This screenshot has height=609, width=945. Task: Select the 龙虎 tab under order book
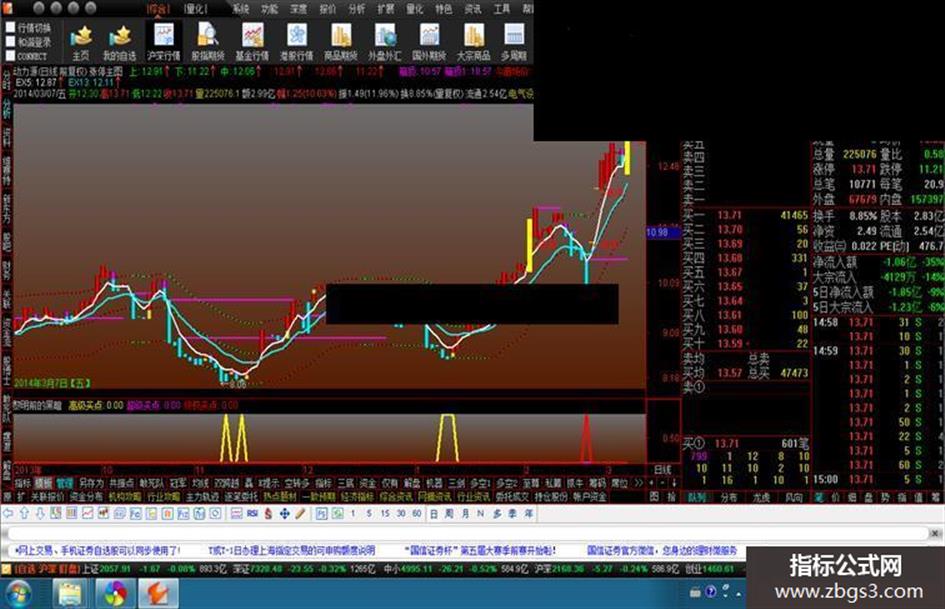[762, 497]
